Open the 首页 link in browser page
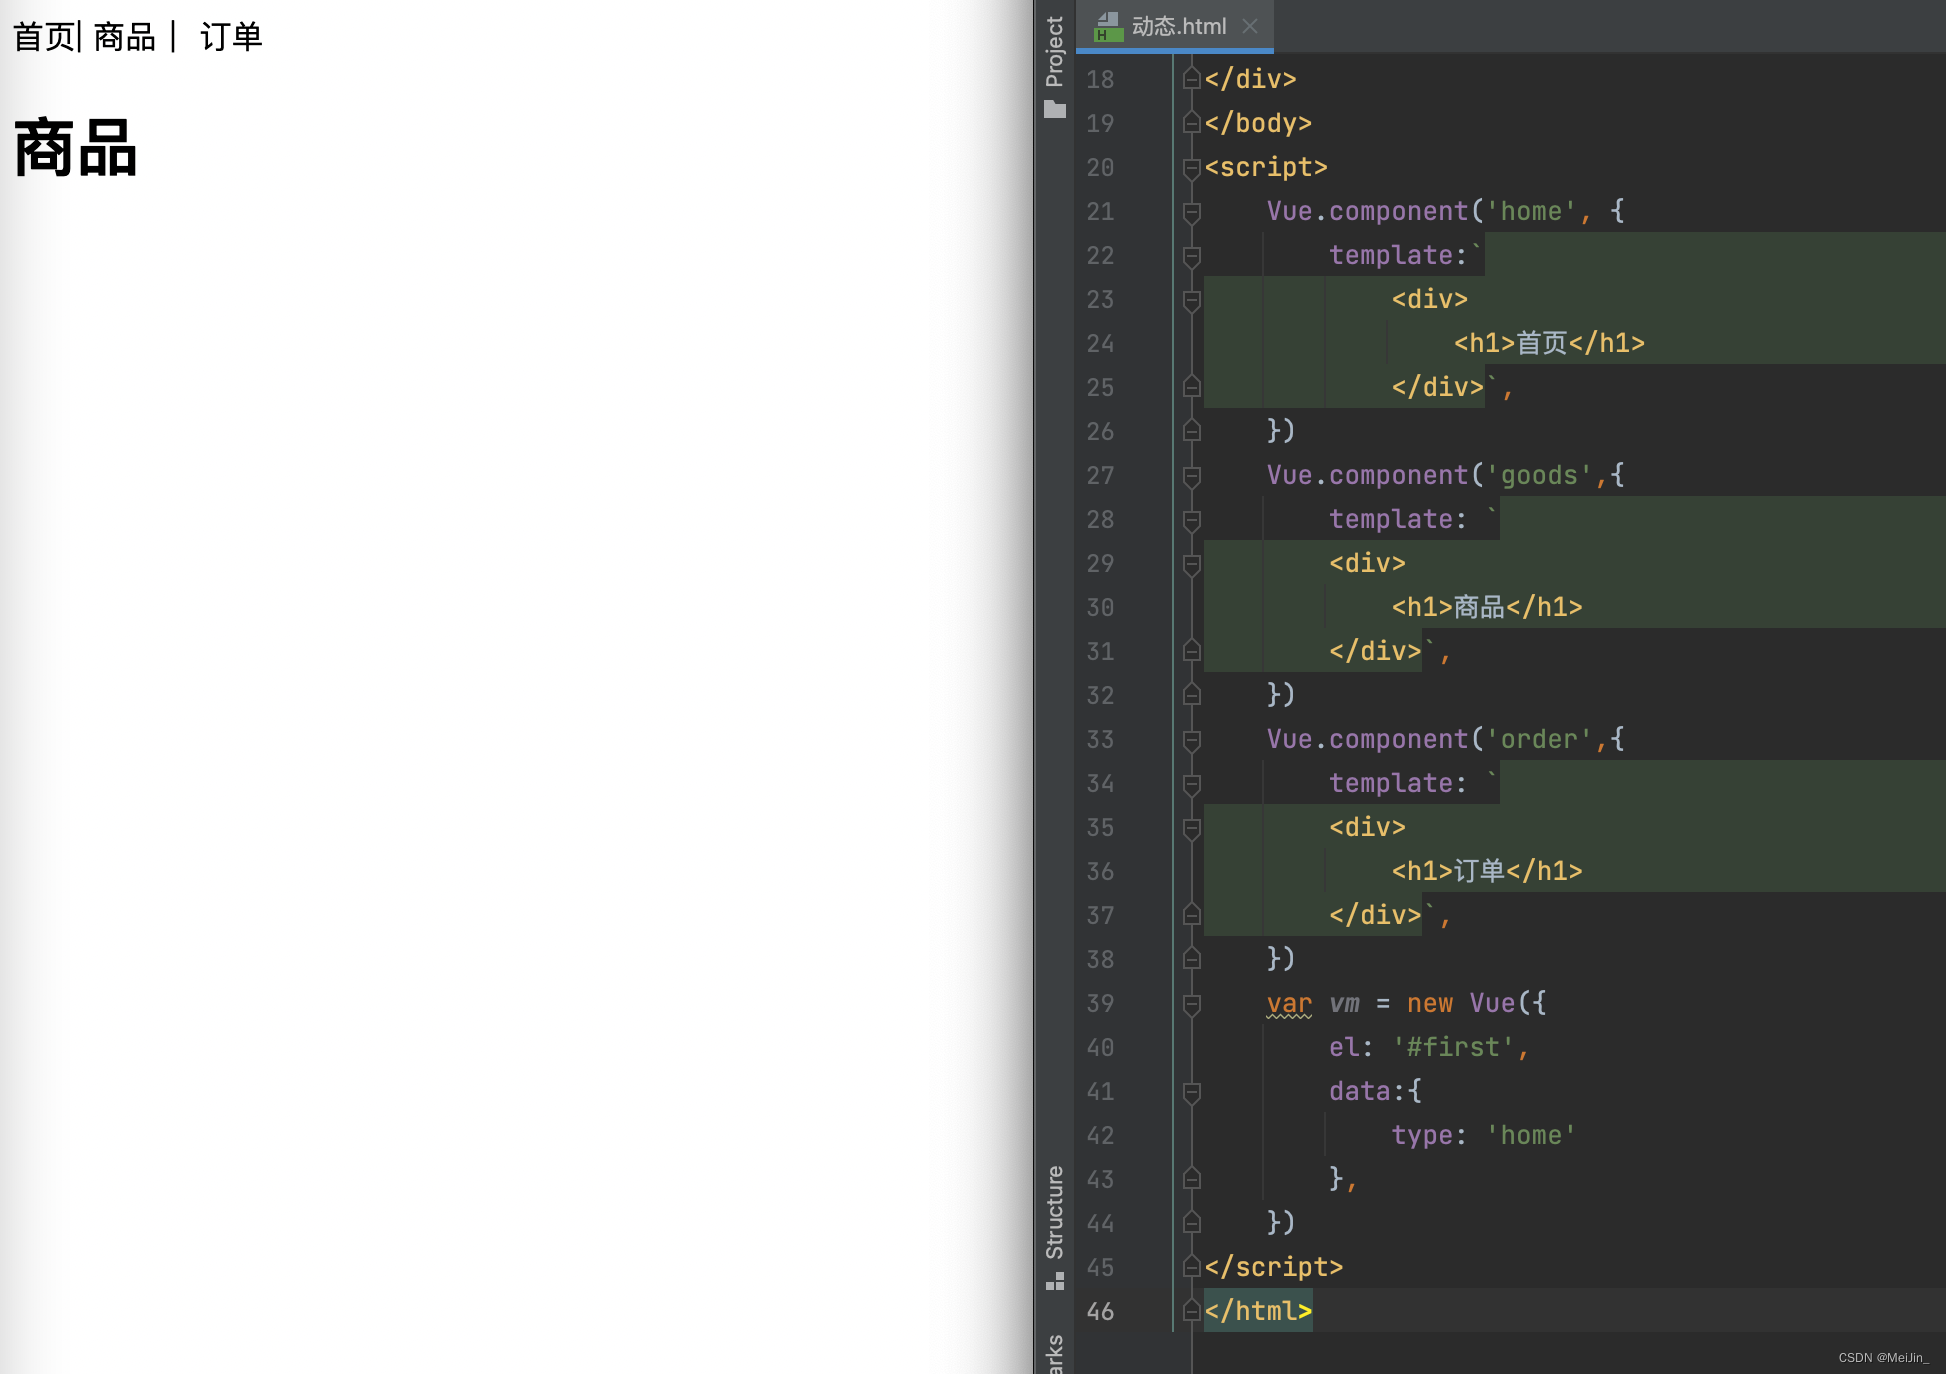1946x1374 pixels. 43,37
